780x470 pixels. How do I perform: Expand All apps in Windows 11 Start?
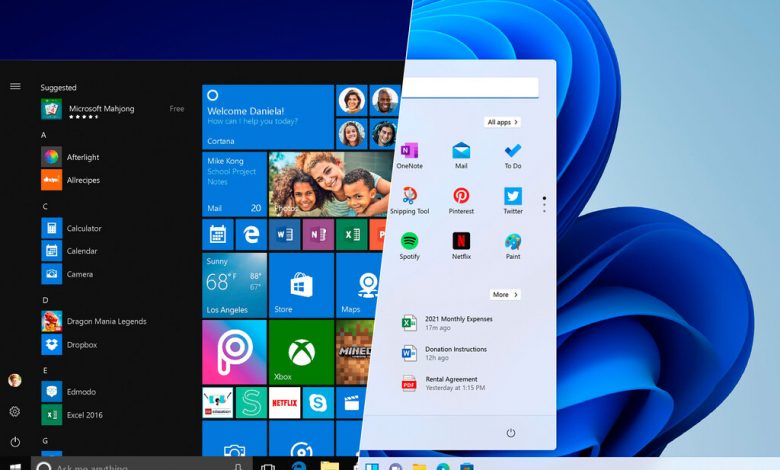pos(502,122)
